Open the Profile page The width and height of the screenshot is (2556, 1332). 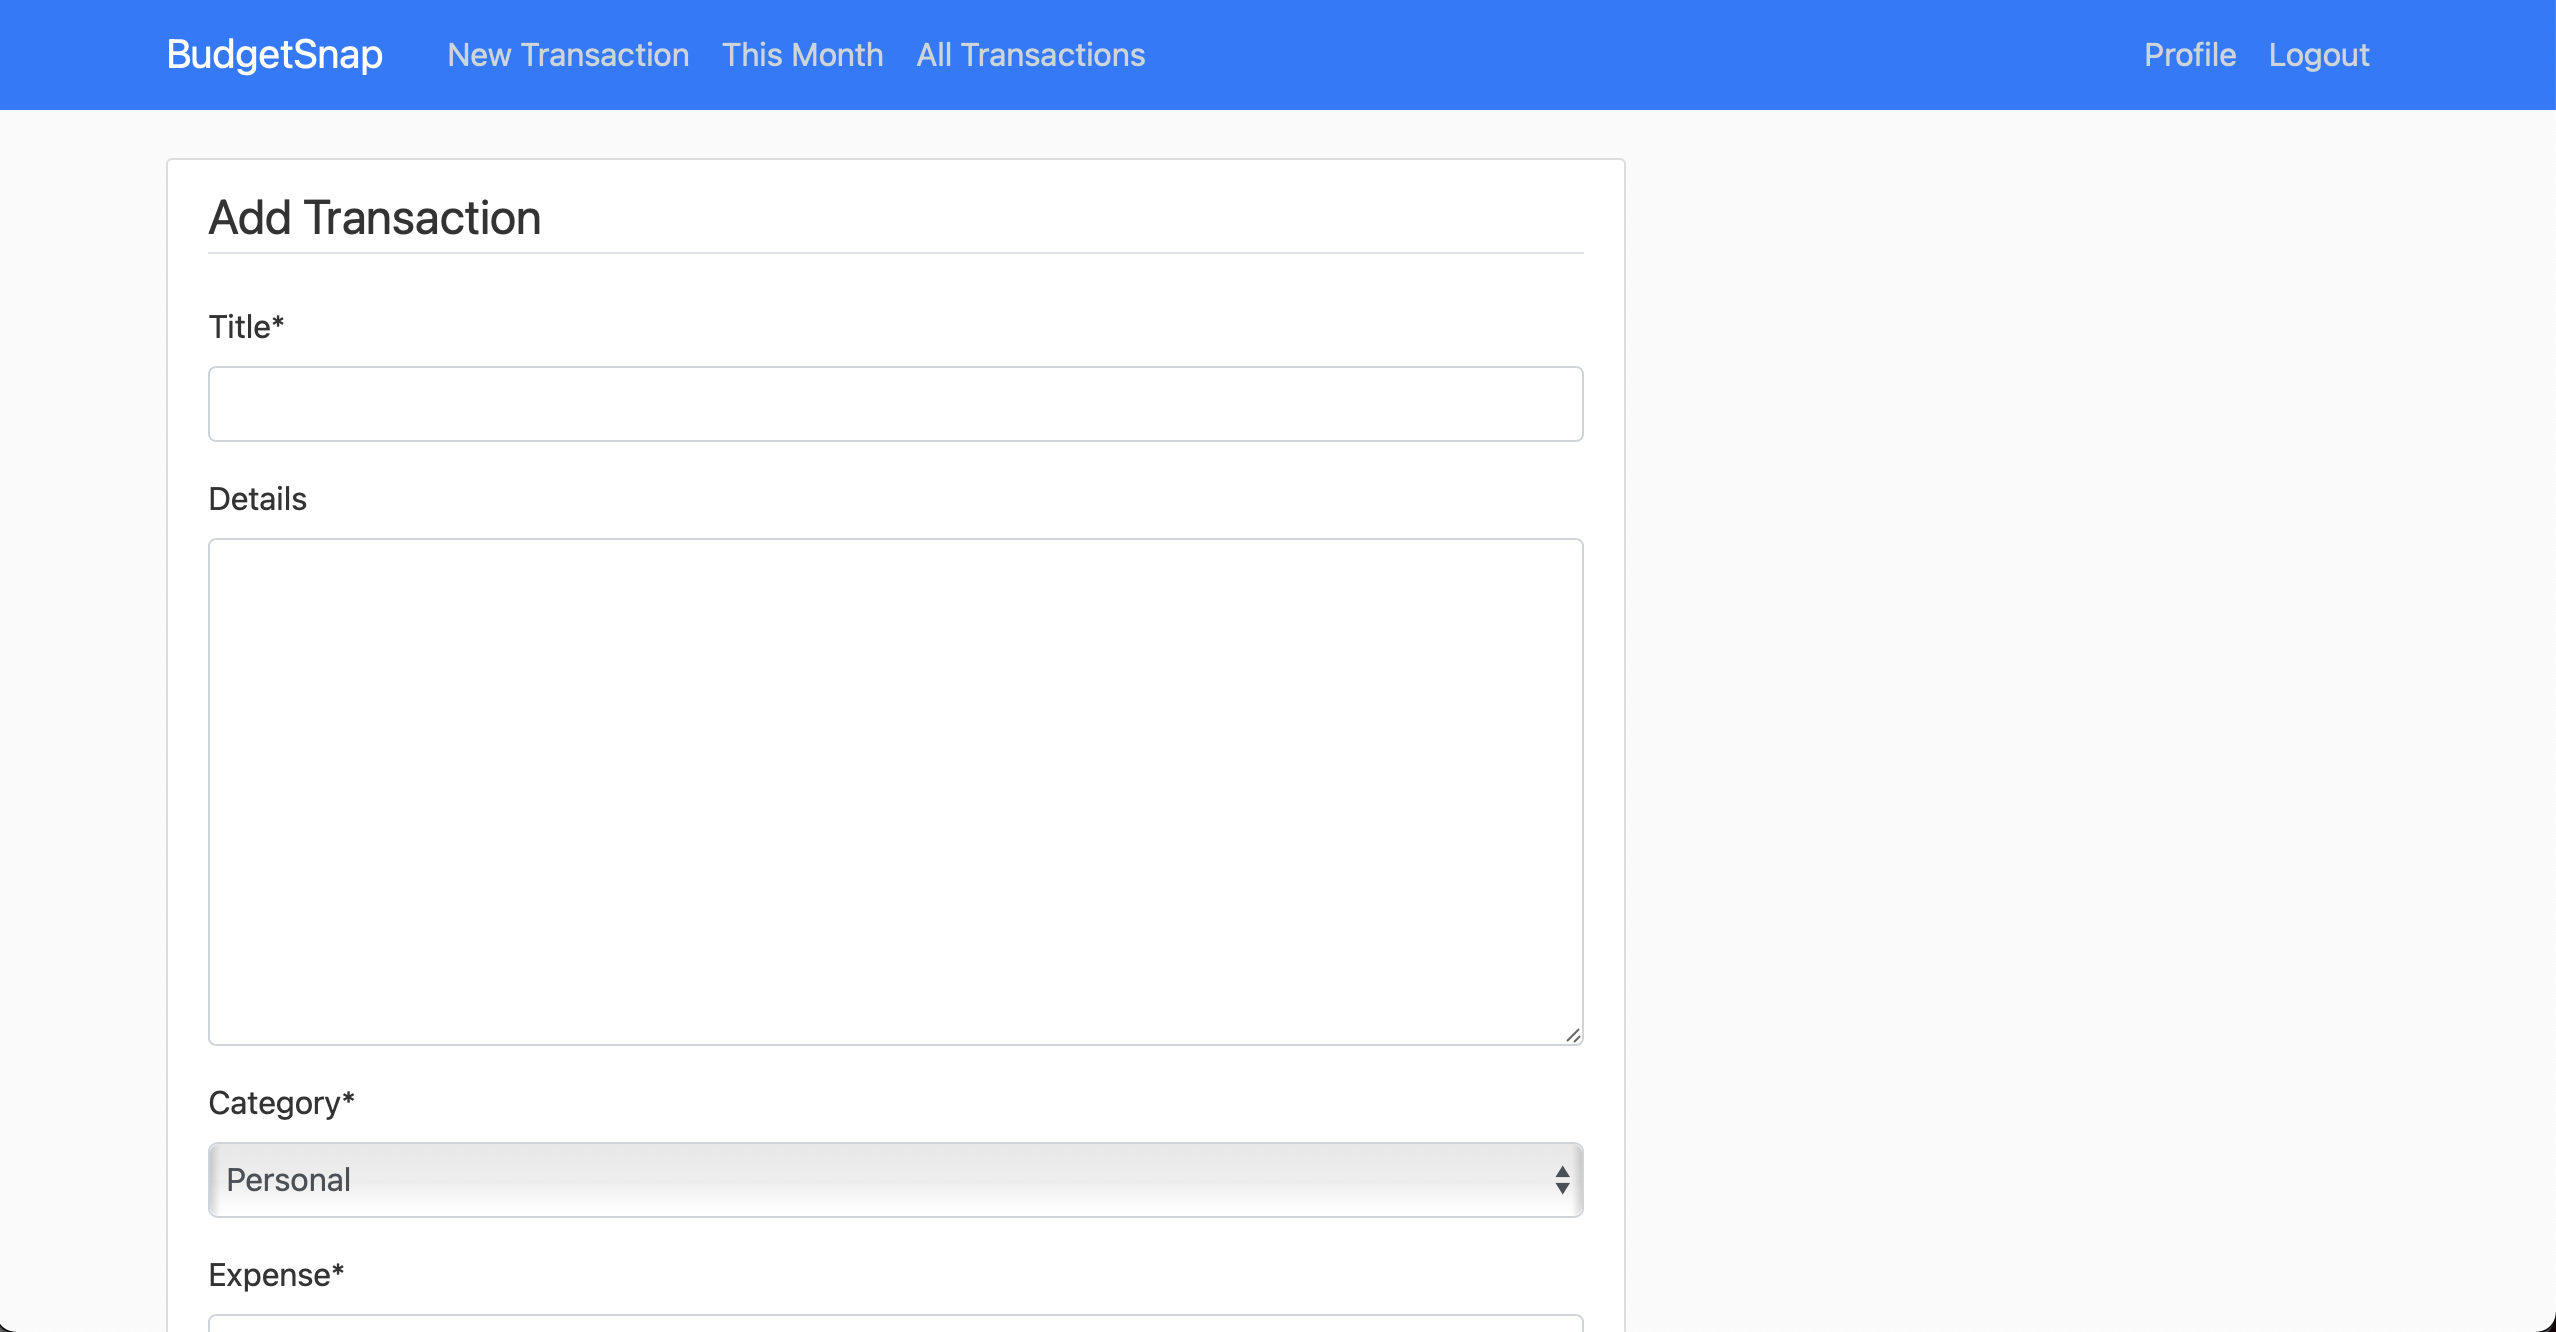tap(2189, 55)
